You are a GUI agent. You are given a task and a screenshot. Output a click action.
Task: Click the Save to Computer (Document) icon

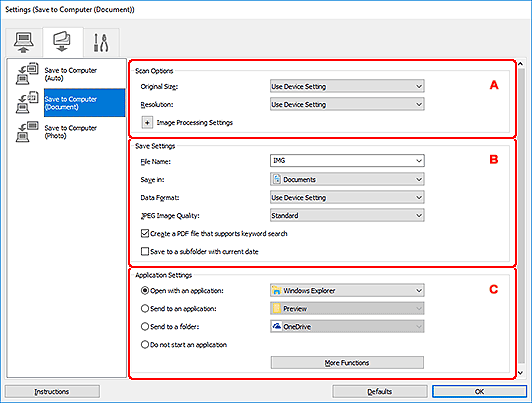coord(27,102)
